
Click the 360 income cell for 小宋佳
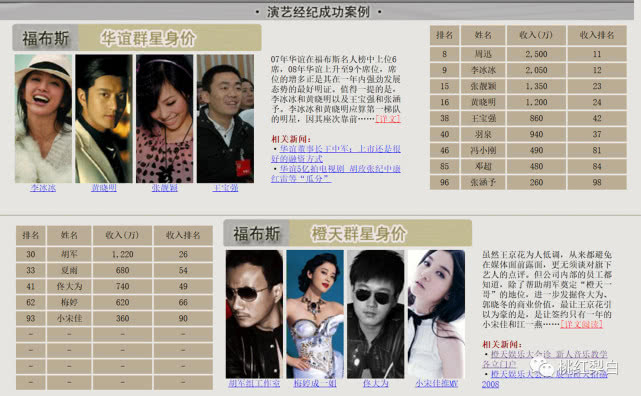click(x=122, y=318)
